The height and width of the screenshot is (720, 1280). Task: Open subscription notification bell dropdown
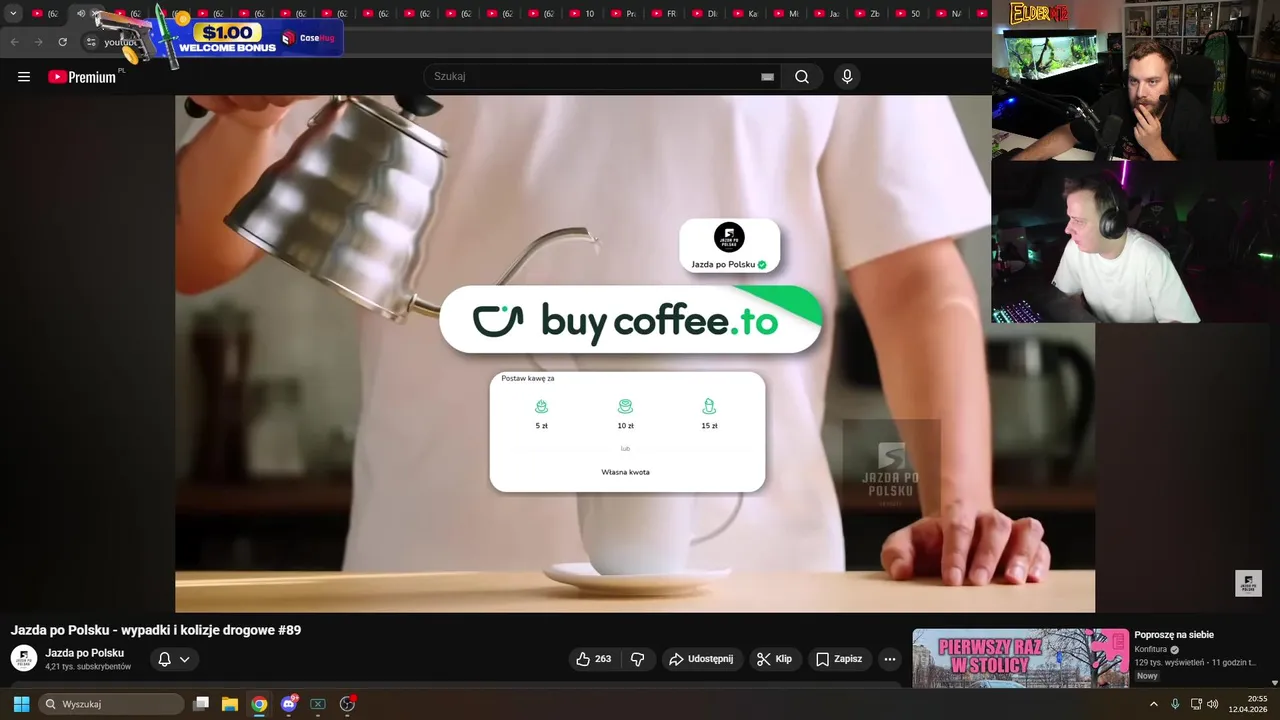pos(174,659)
